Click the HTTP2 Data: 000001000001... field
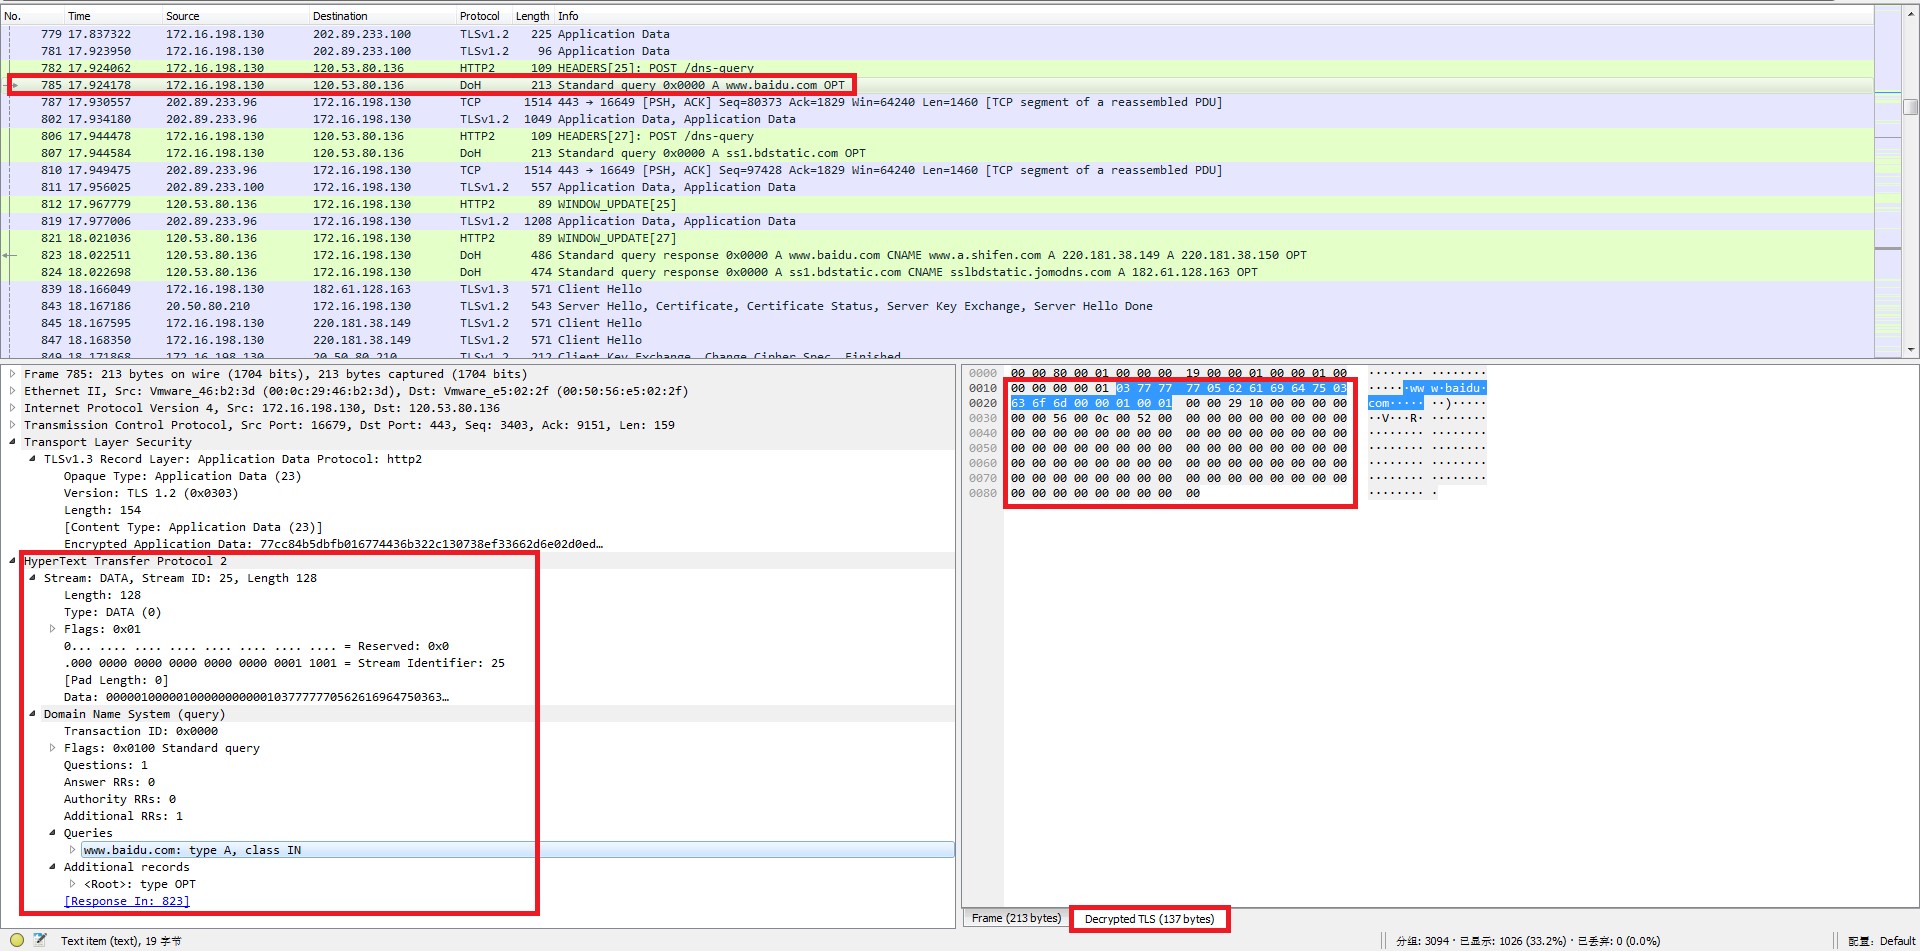This screenshot has height=951, width=1920. click(x=256, y=697)
